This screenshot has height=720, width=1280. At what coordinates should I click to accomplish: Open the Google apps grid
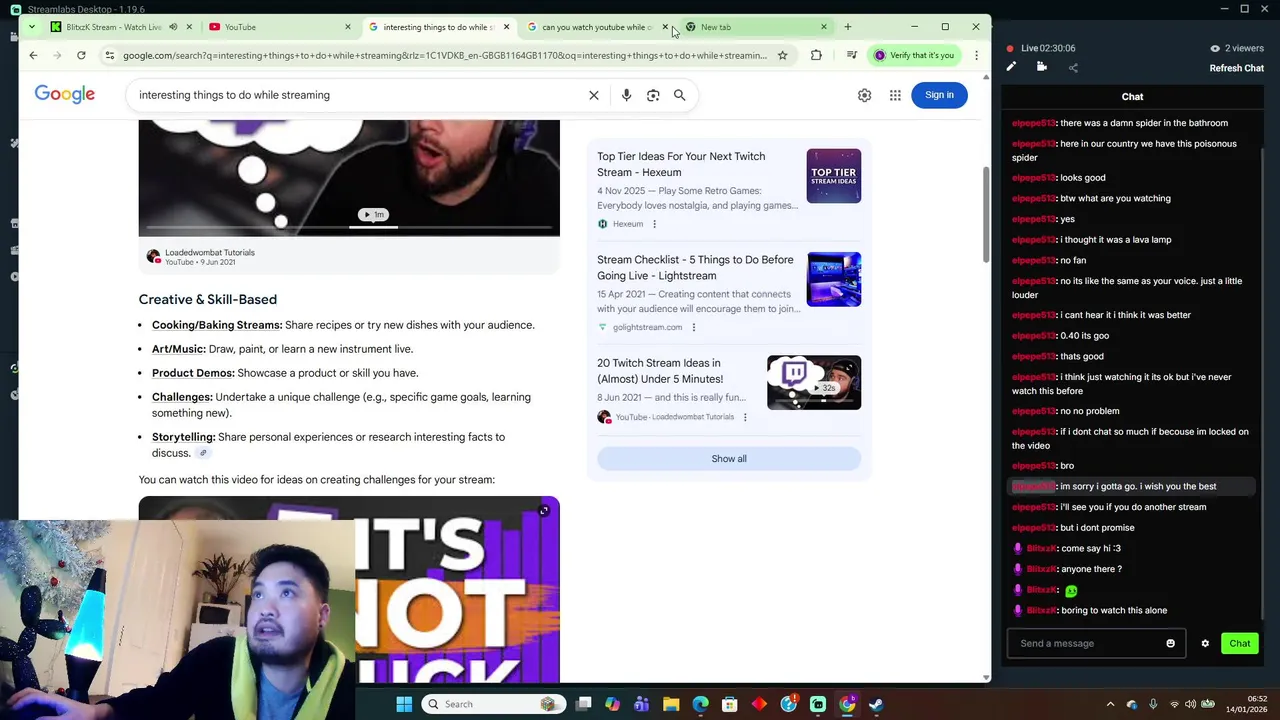click(x=895, y=95)
